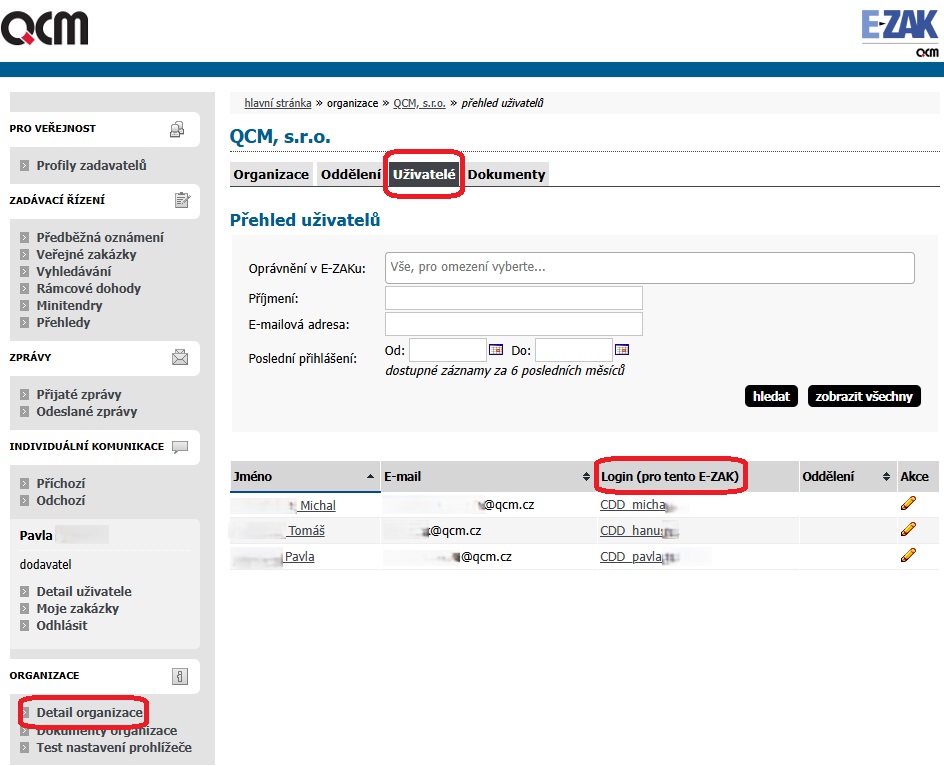Click the pencil edit icon for Michal

coord(908,504)
